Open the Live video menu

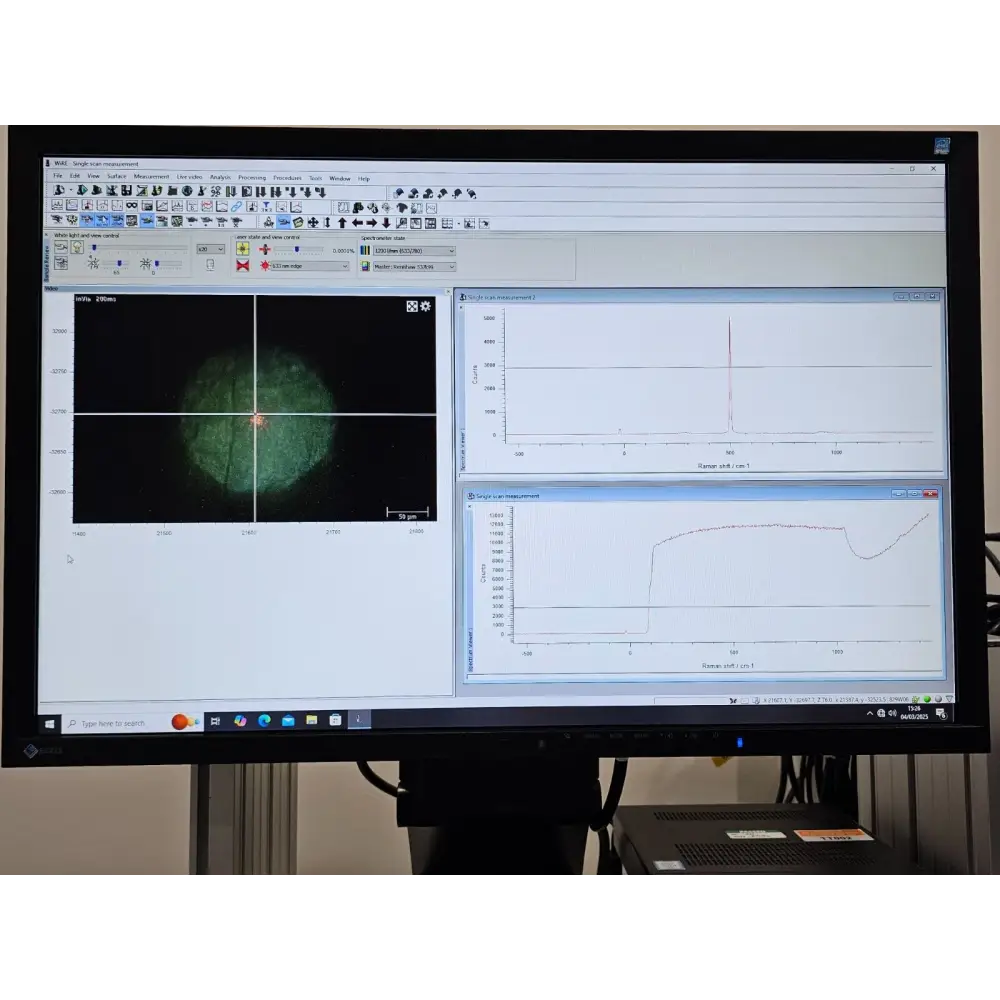(190, 176)
